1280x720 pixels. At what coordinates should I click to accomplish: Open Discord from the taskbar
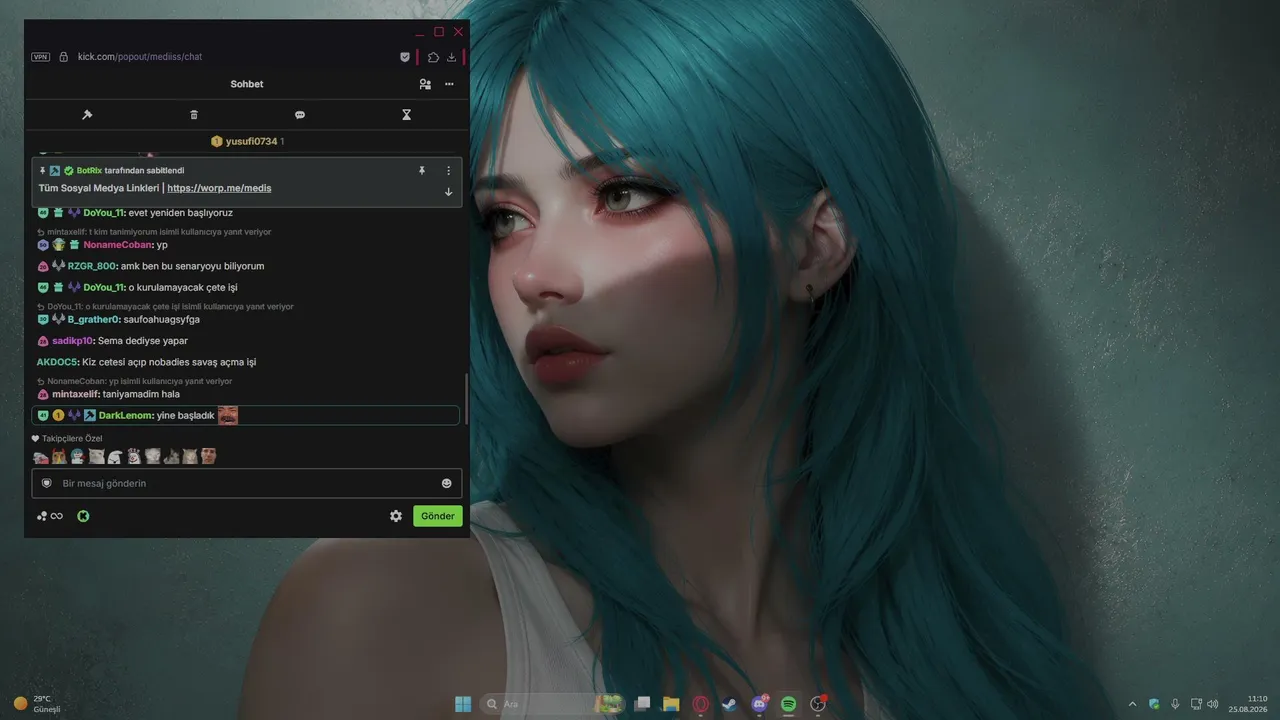click(x=759, y=704)
